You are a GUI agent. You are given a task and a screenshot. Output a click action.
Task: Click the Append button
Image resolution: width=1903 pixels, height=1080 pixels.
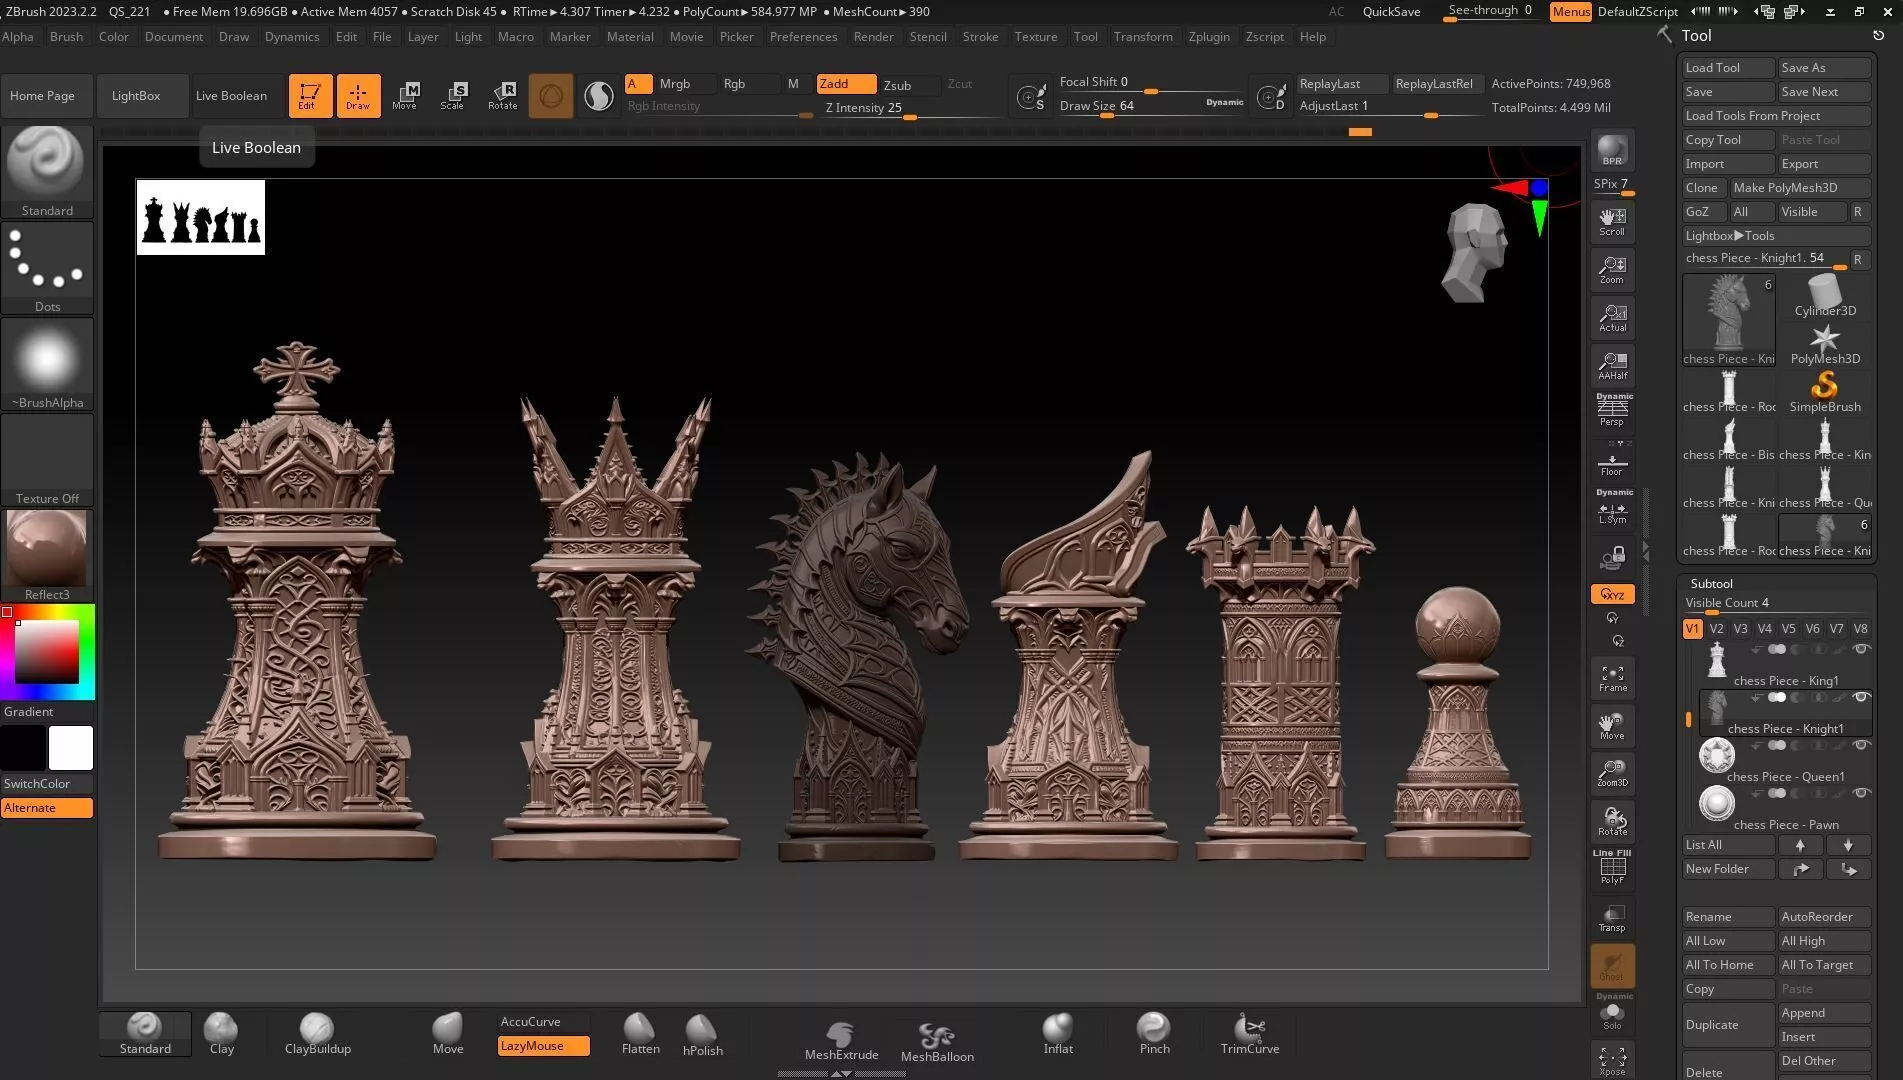1824,1013
